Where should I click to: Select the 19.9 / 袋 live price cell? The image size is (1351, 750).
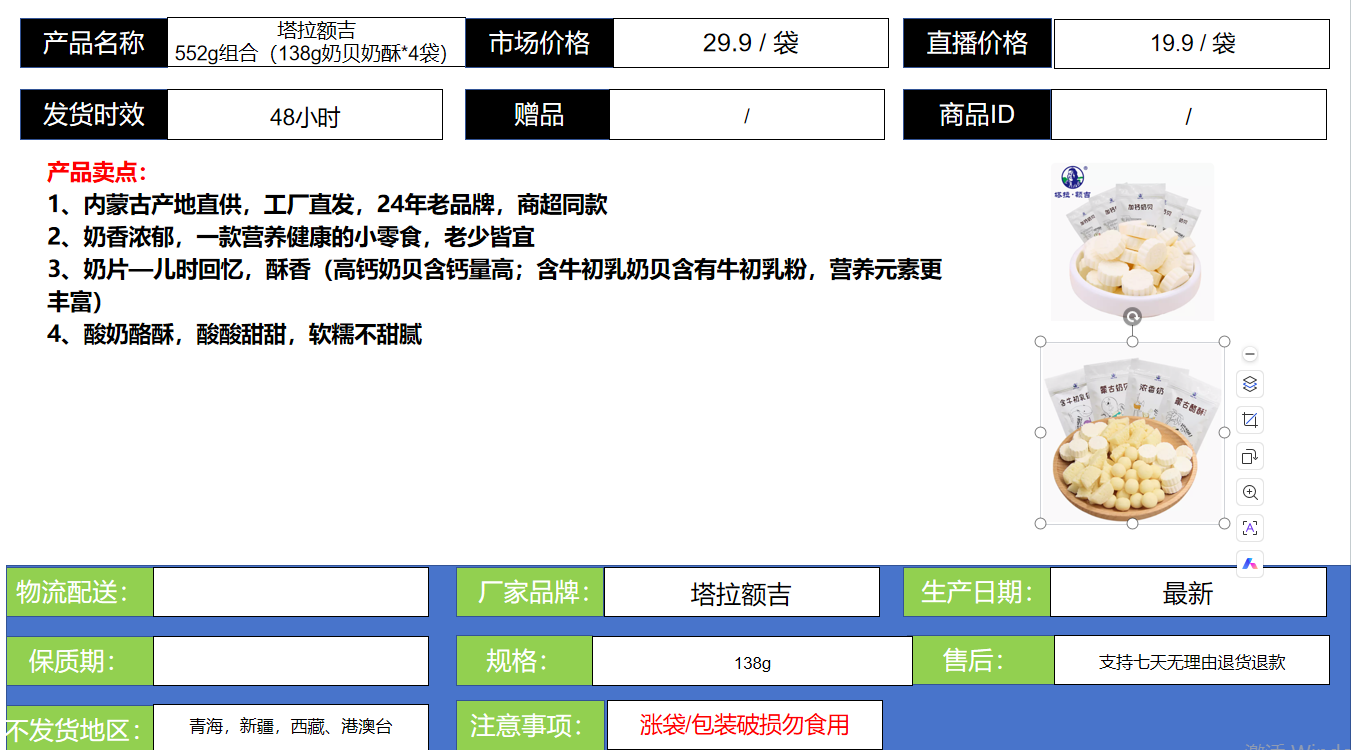tap(1191, 44)
